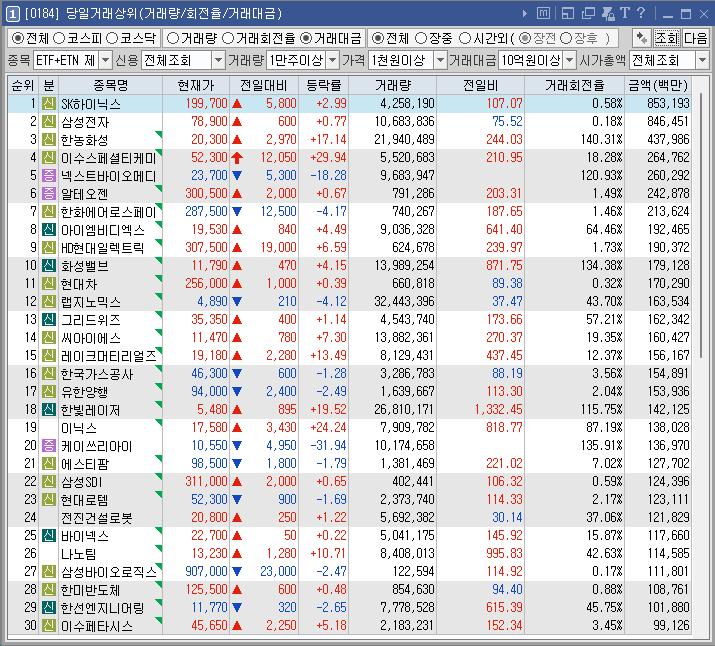Click the 등락률 column header
Screen dimensions: 715x646
(324, 85)
